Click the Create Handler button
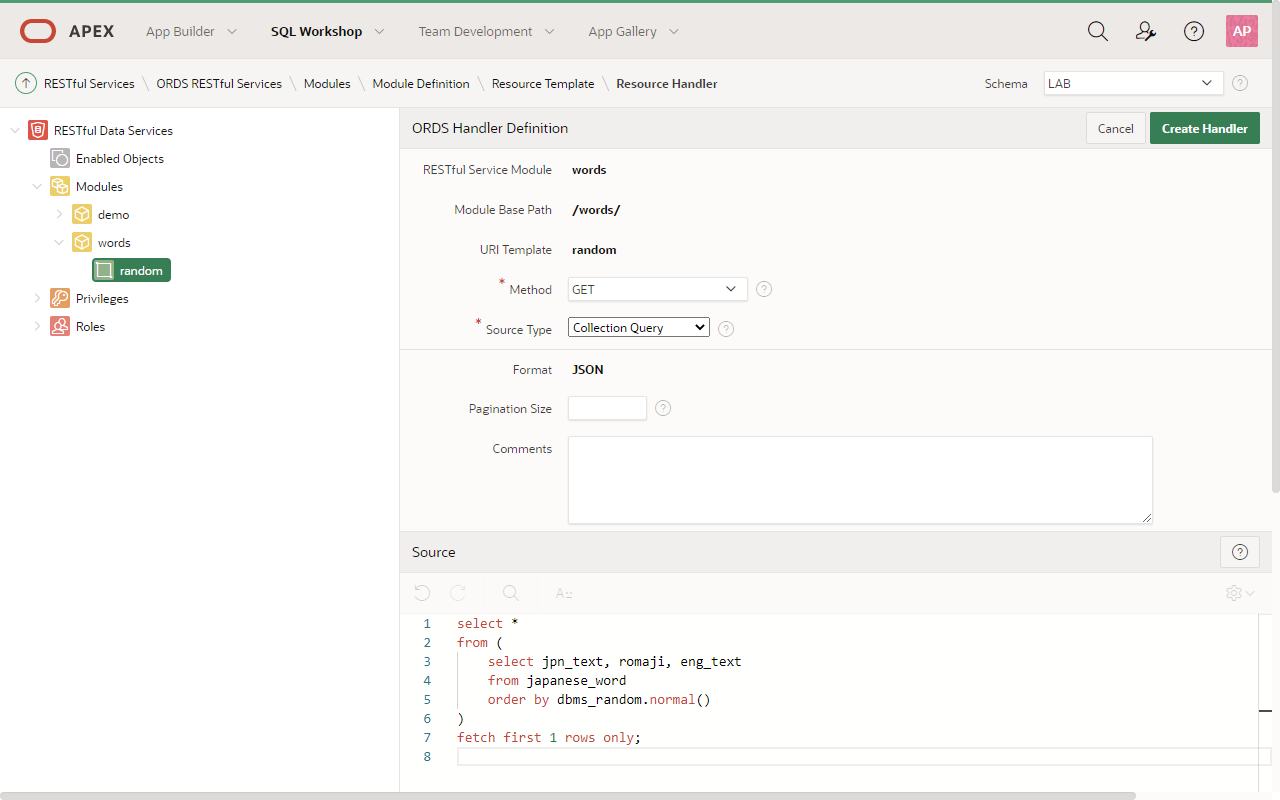1280x800 pixels. pos(1205,128)
